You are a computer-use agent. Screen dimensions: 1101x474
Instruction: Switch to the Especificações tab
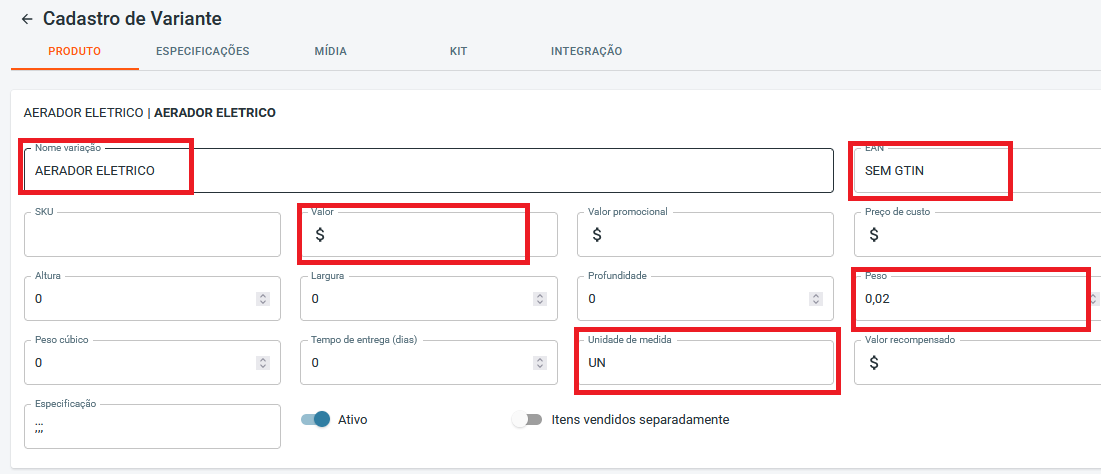point(202,51)
